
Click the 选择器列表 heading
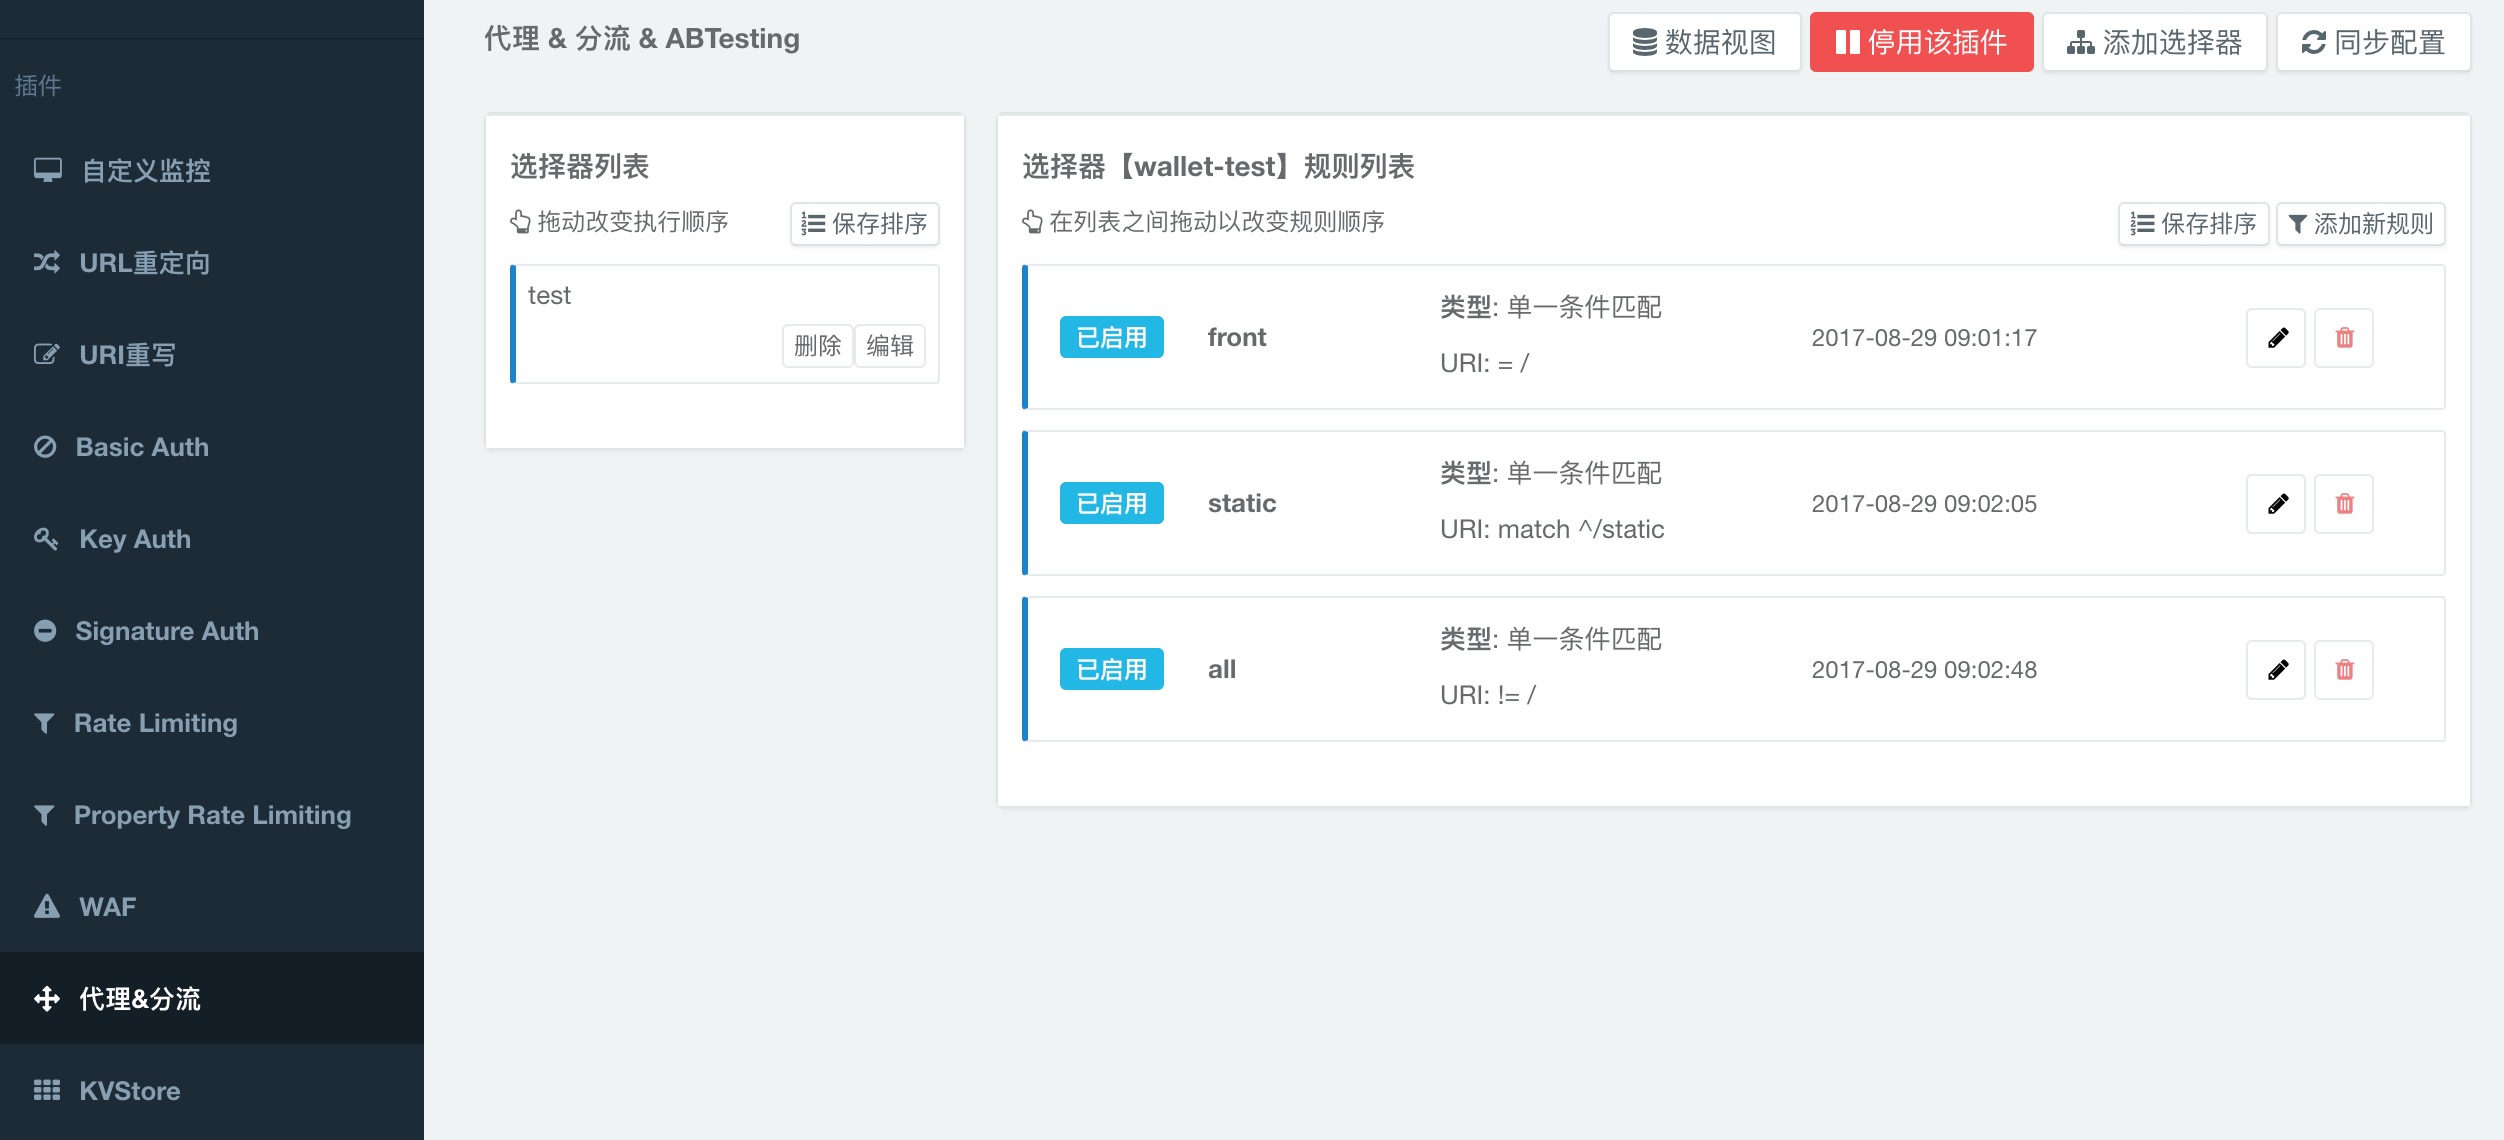tap(580, 166)
